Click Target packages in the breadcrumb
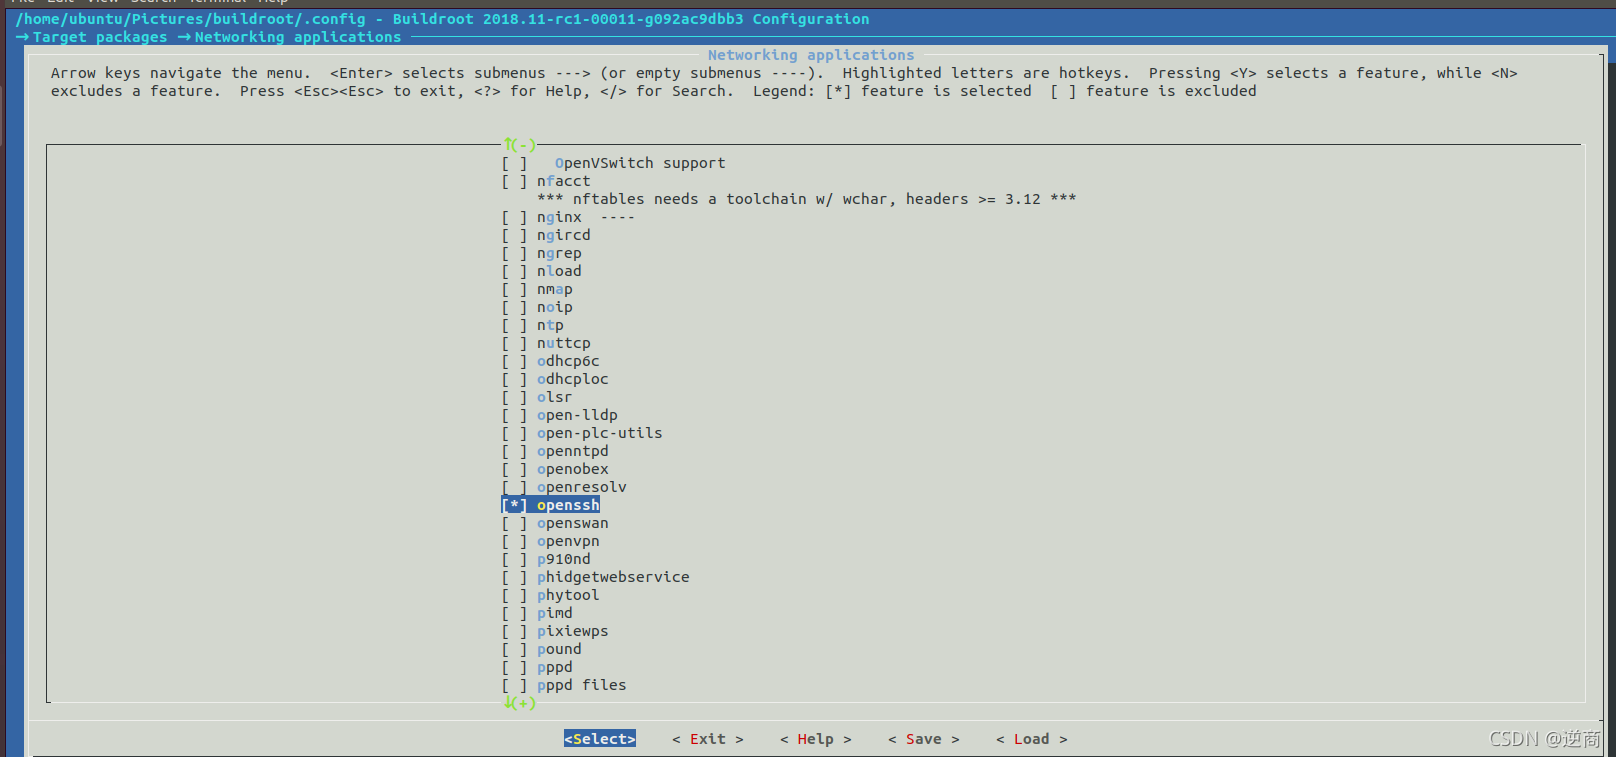Image resolution: width=1616 pixels, height=757 pixels. [100, 37]
